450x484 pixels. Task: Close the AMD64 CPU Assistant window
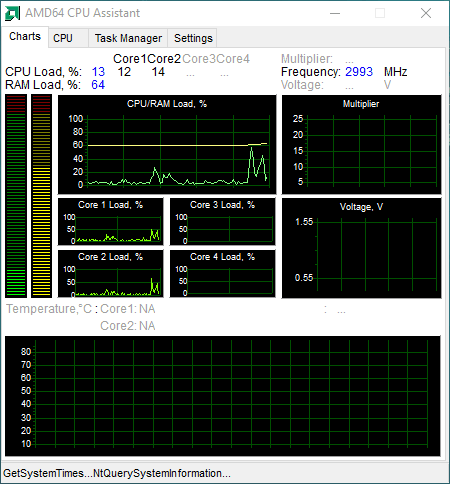[426, 13]
